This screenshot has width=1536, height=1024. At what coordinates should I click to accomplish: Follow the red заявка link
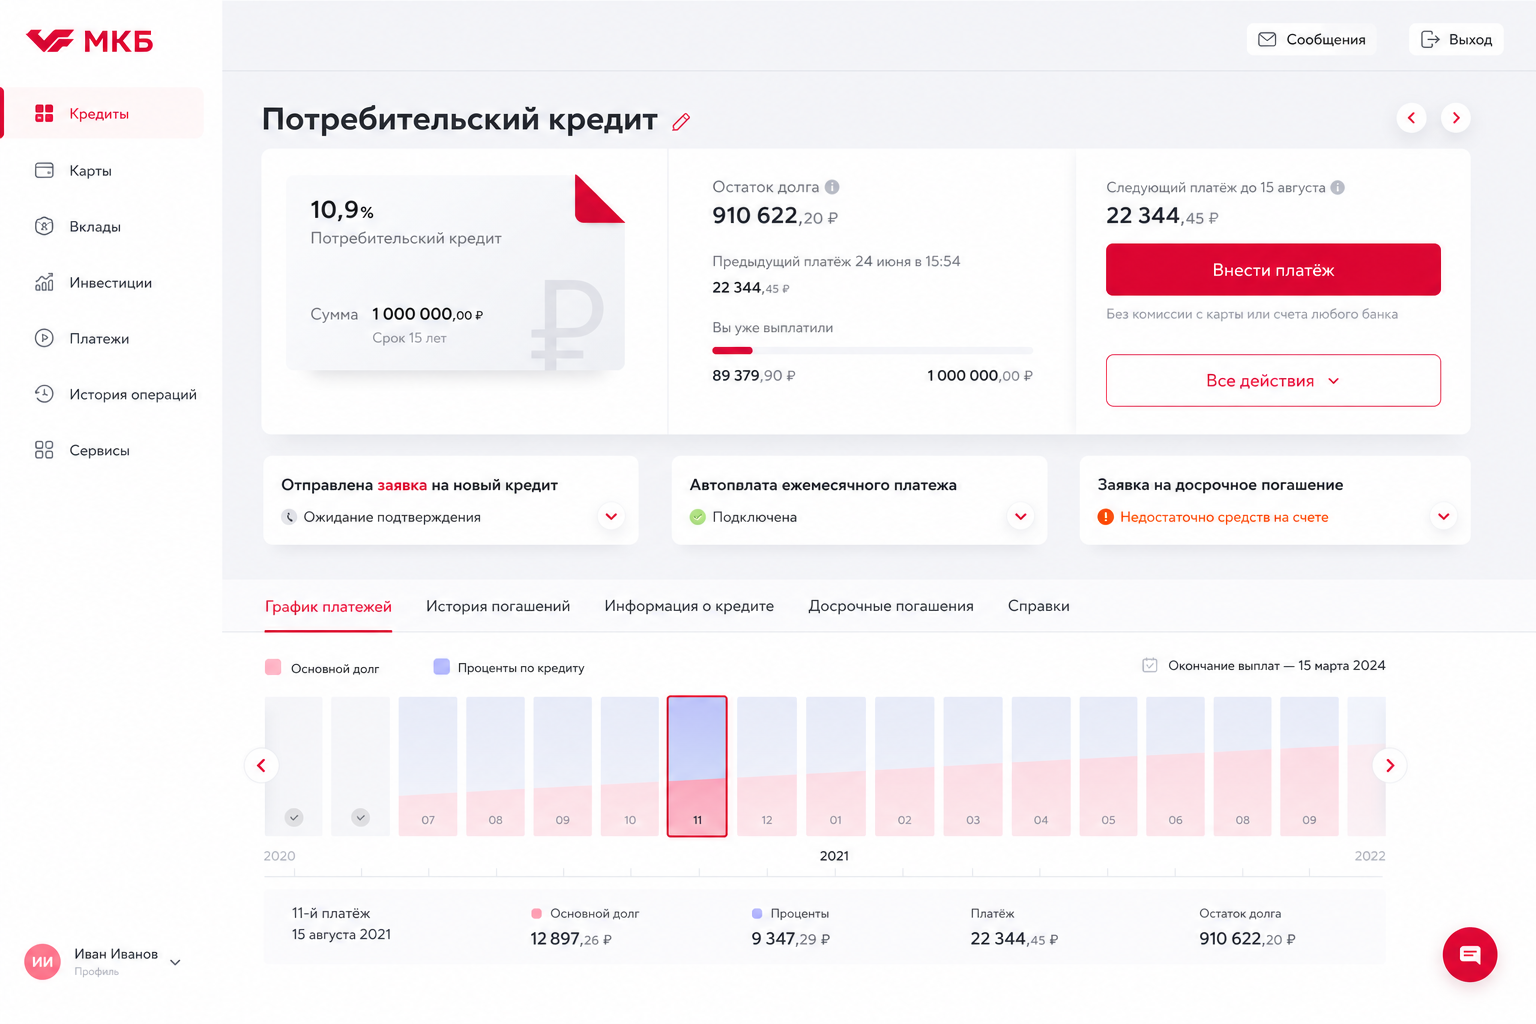coord(402,485)
